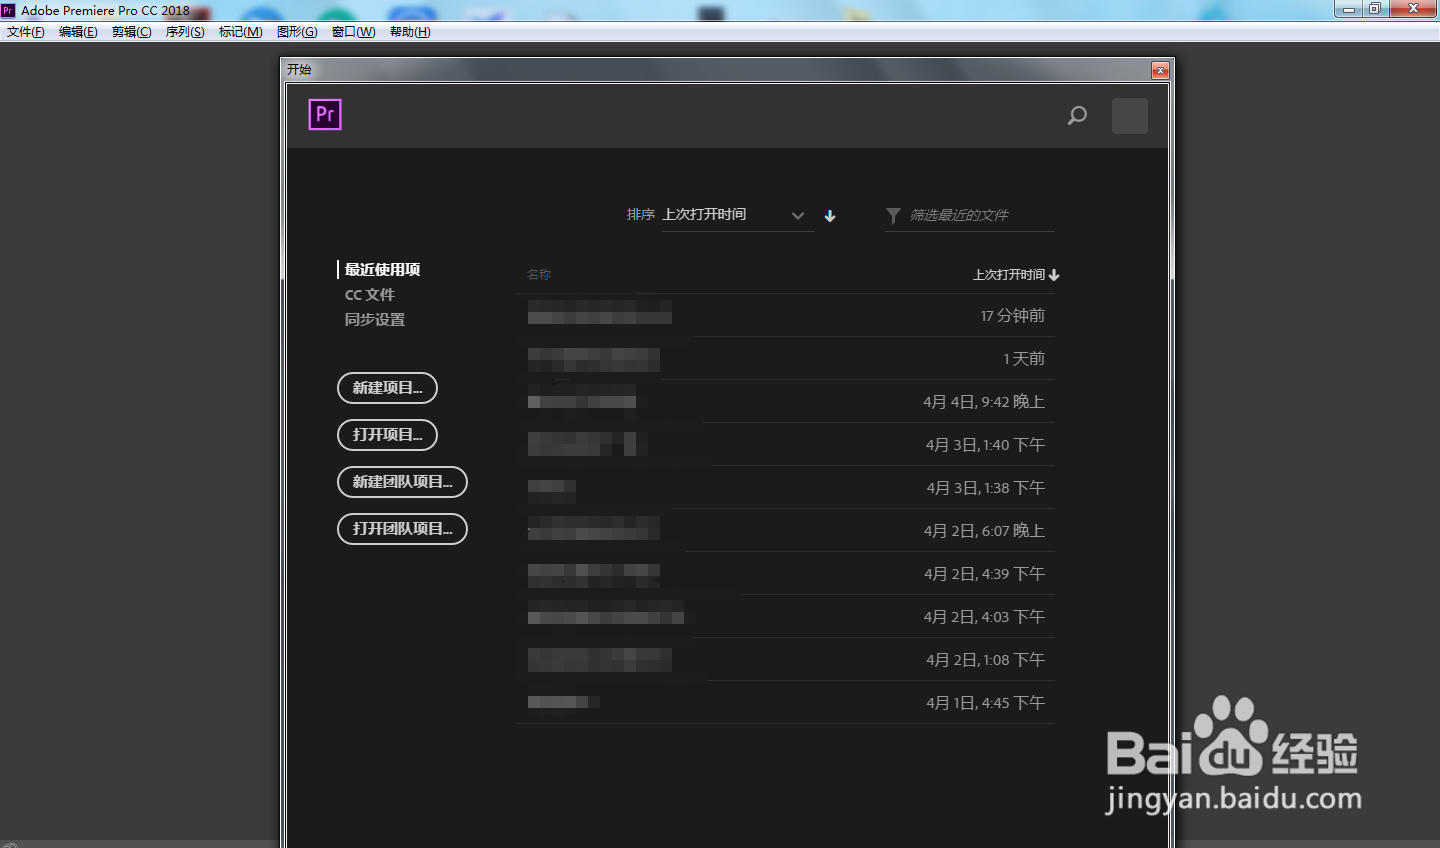Click the Premiere app icon in title bar

point(8,10)
